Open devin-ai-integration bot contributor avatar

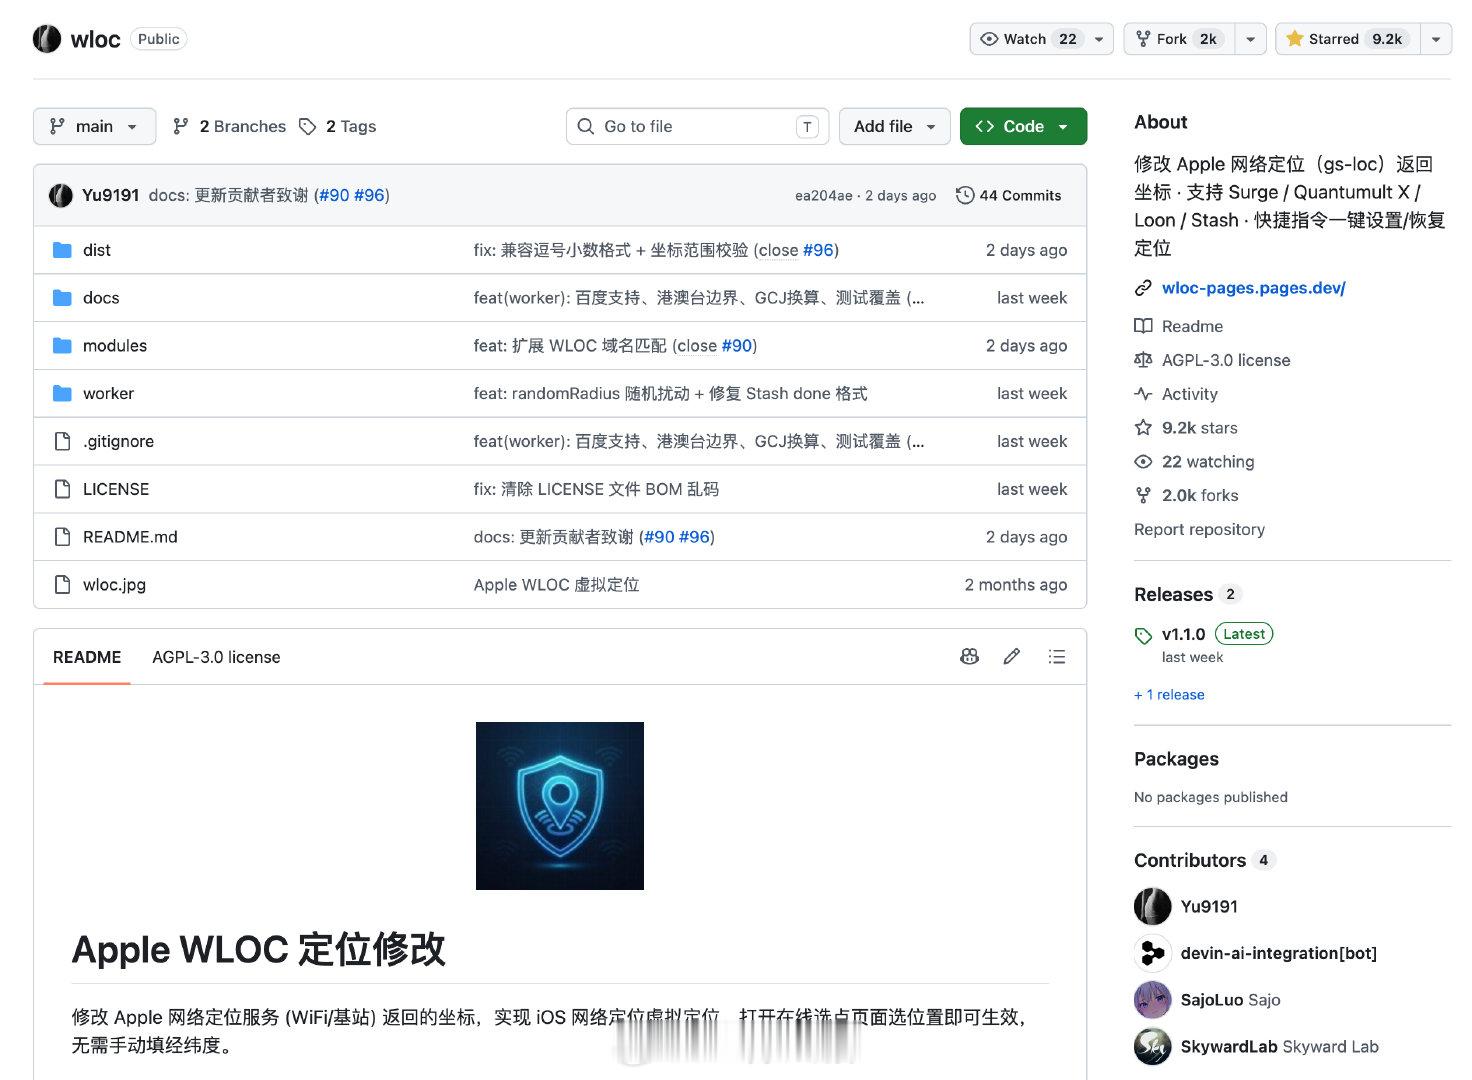tap(1152, 953)
